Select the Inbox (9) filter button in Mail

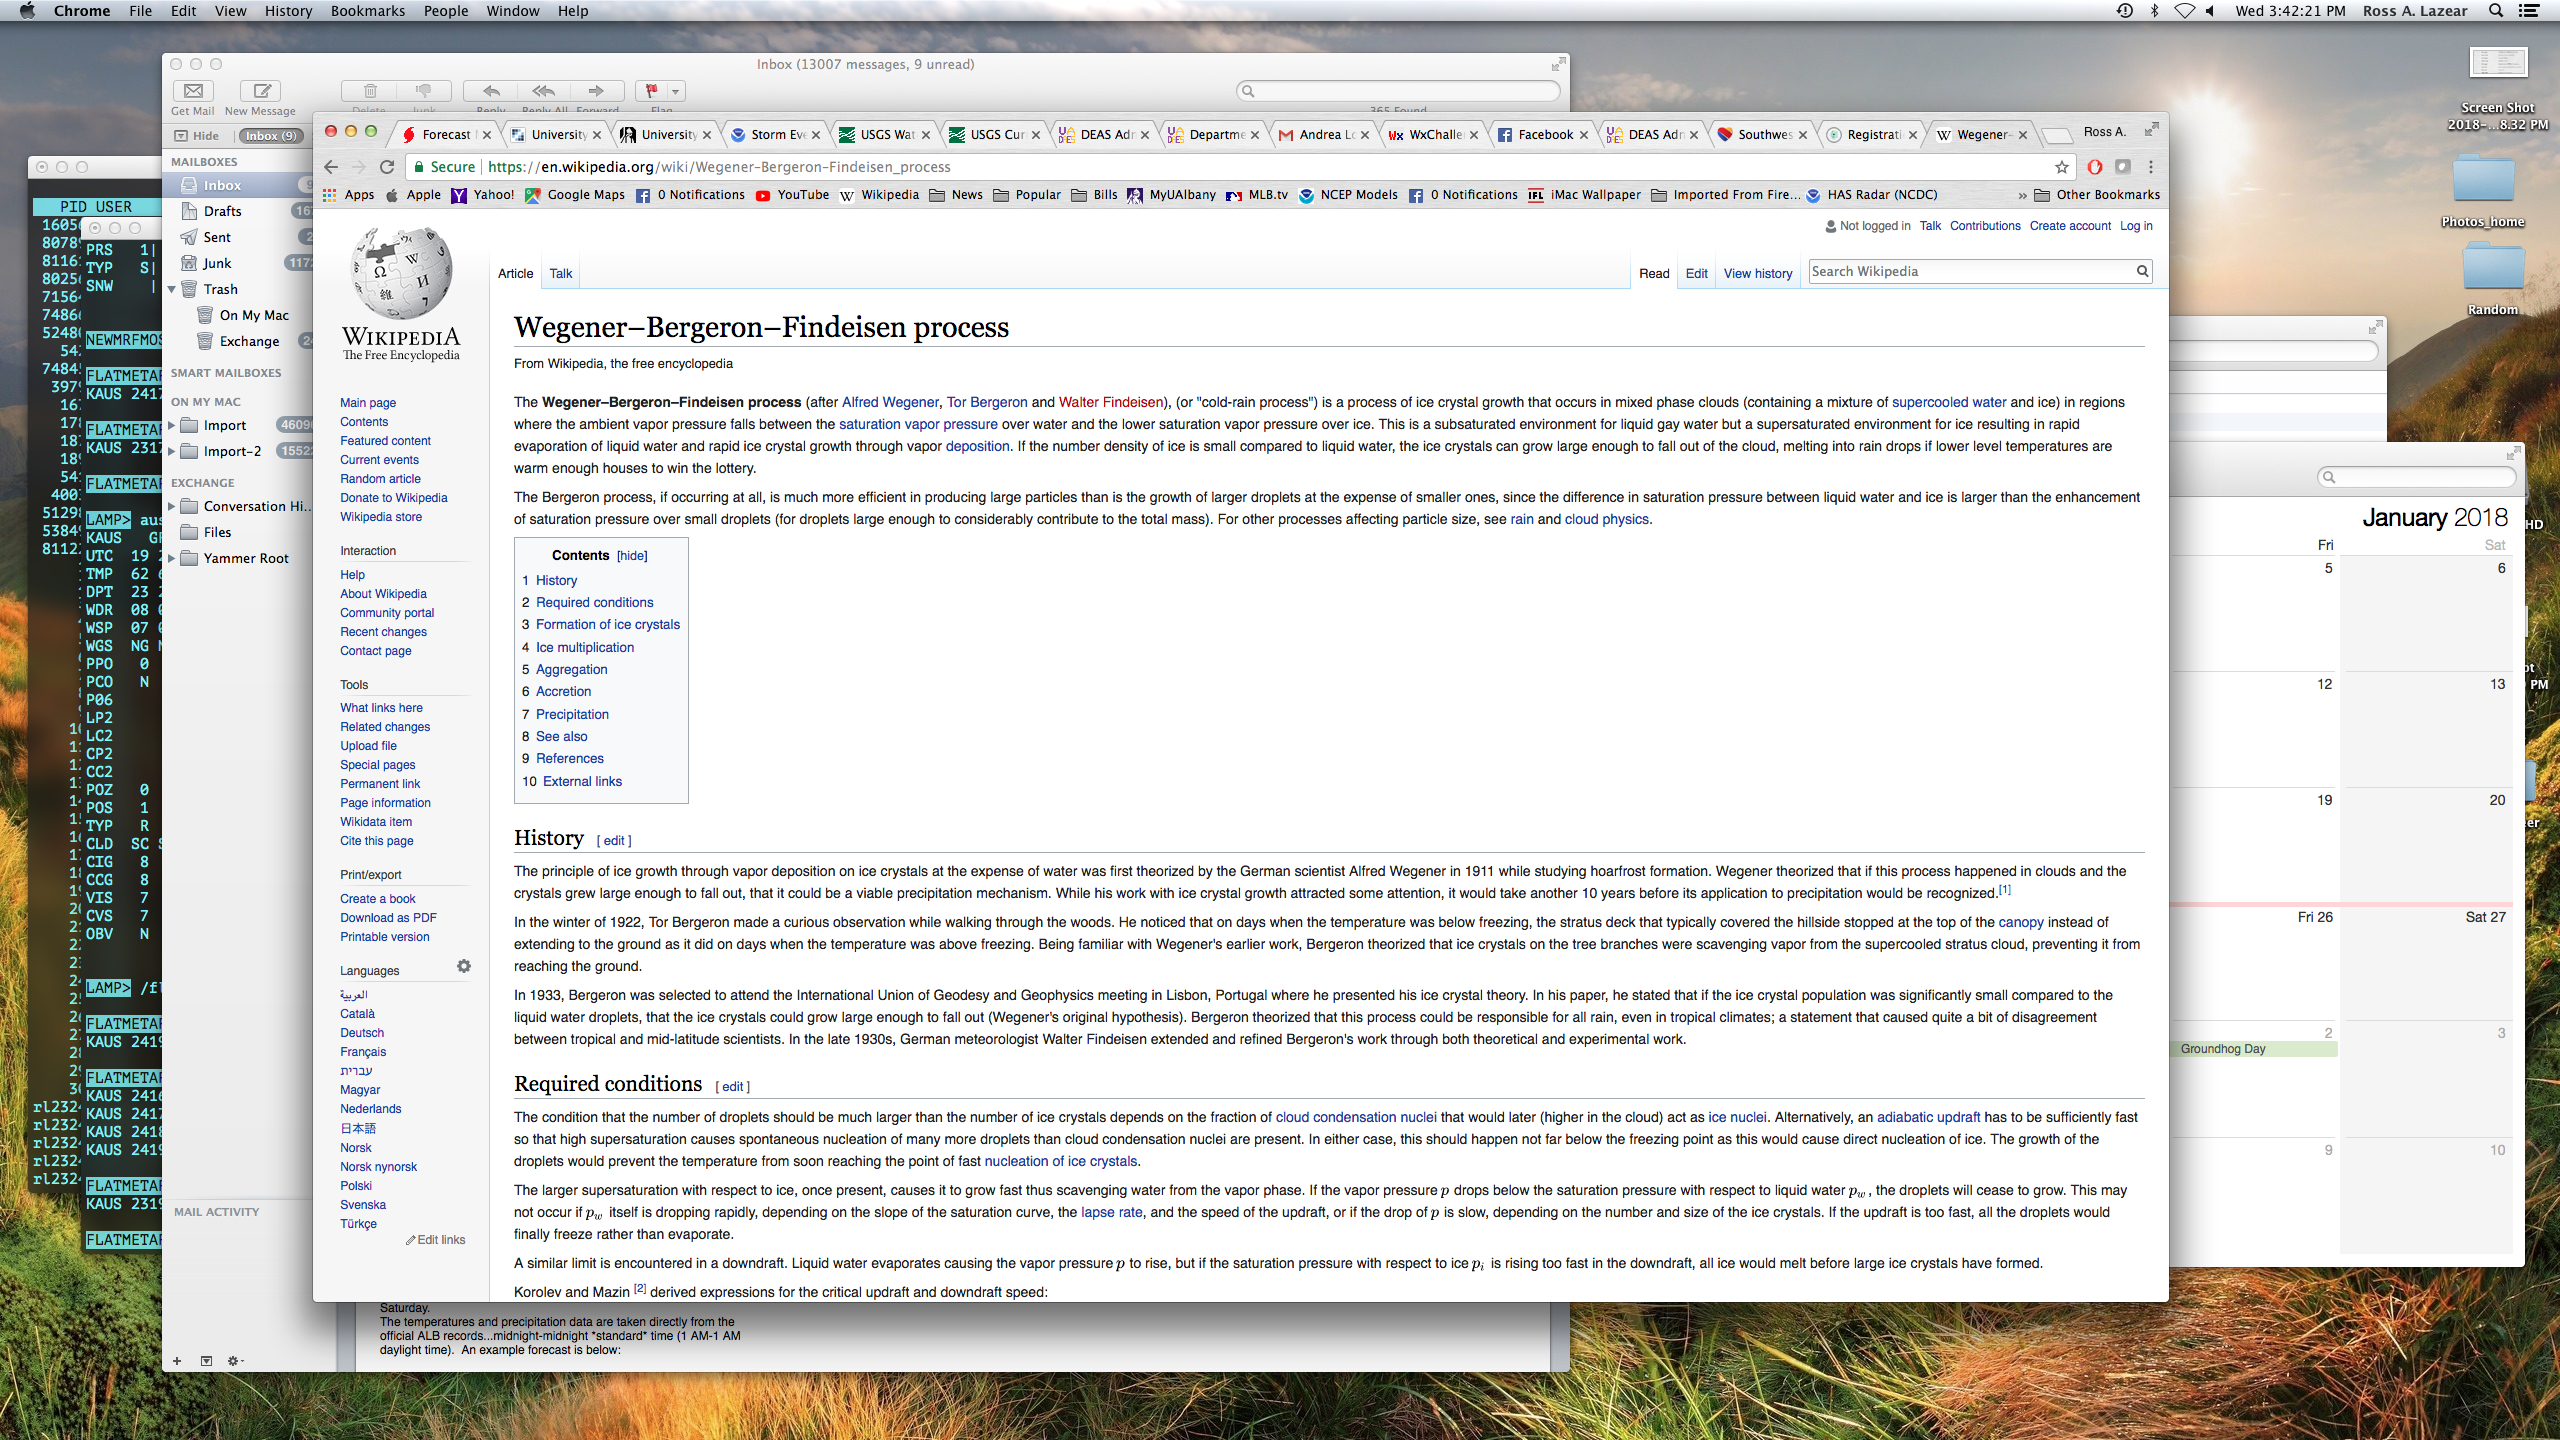(270, 136)
